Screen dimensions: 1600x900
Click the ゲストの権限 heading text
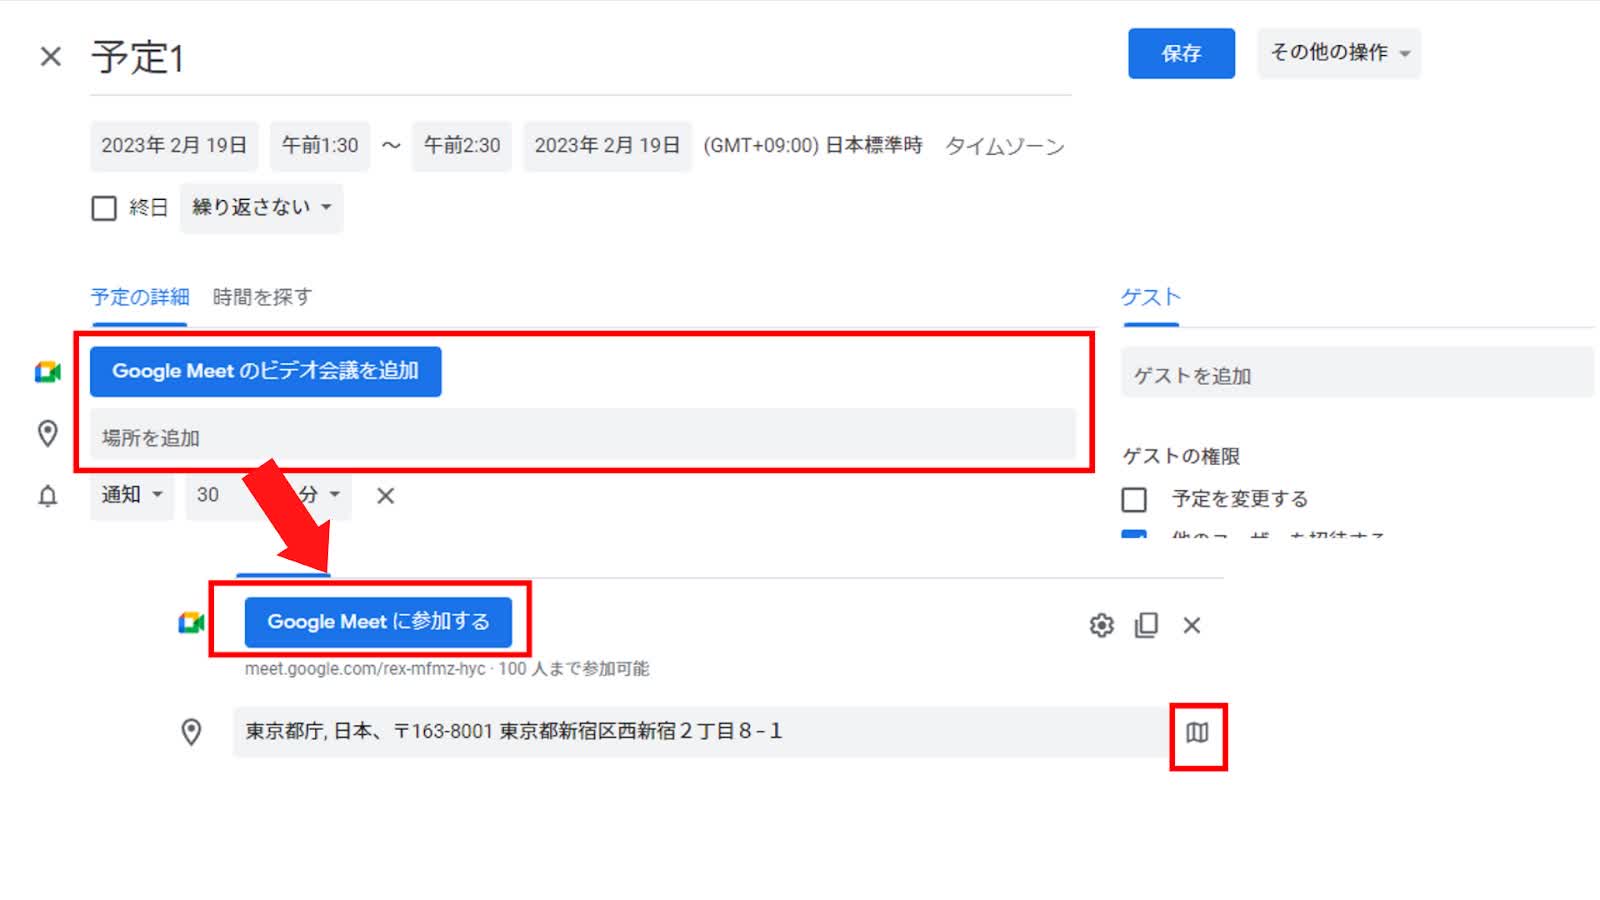[1181, 456]
